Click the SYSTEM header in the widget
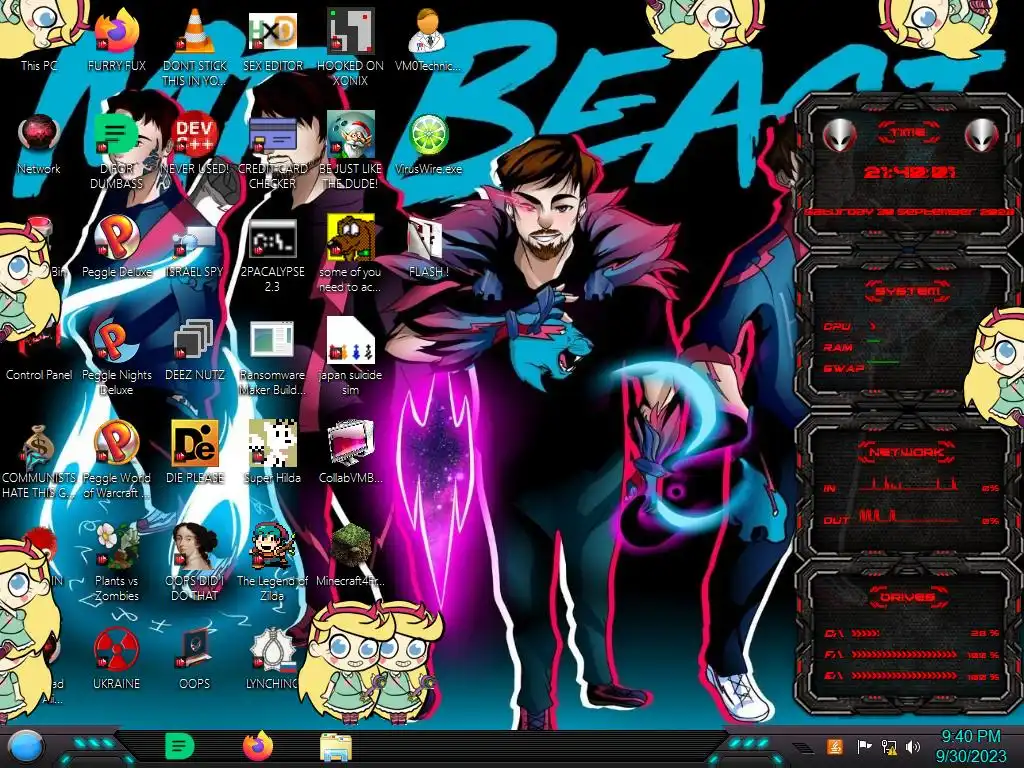Image resolution: width=1024 pixels, height=768 pixels. coord(908,291)
